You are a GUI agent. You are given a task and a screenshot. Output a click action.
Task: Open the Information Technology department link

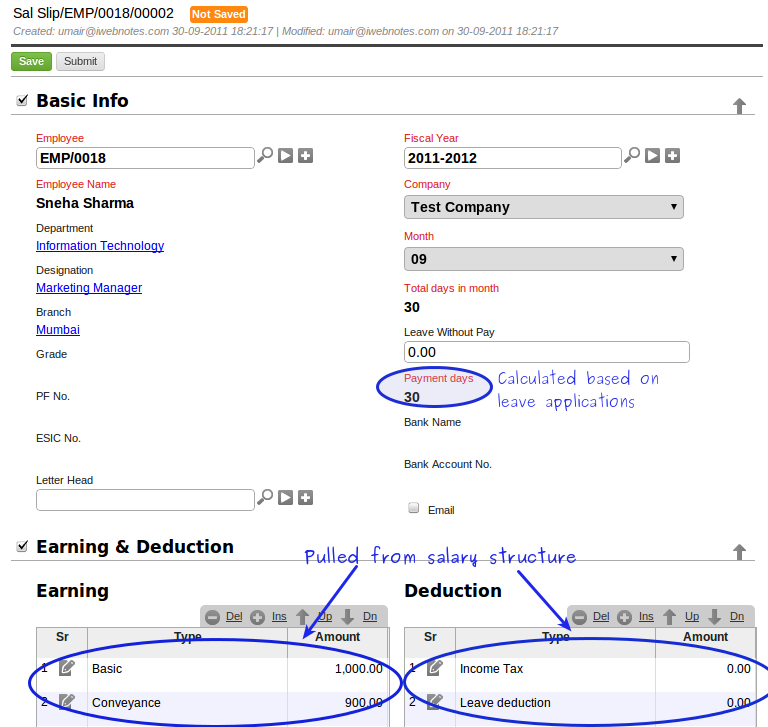[x=100, y=246]
